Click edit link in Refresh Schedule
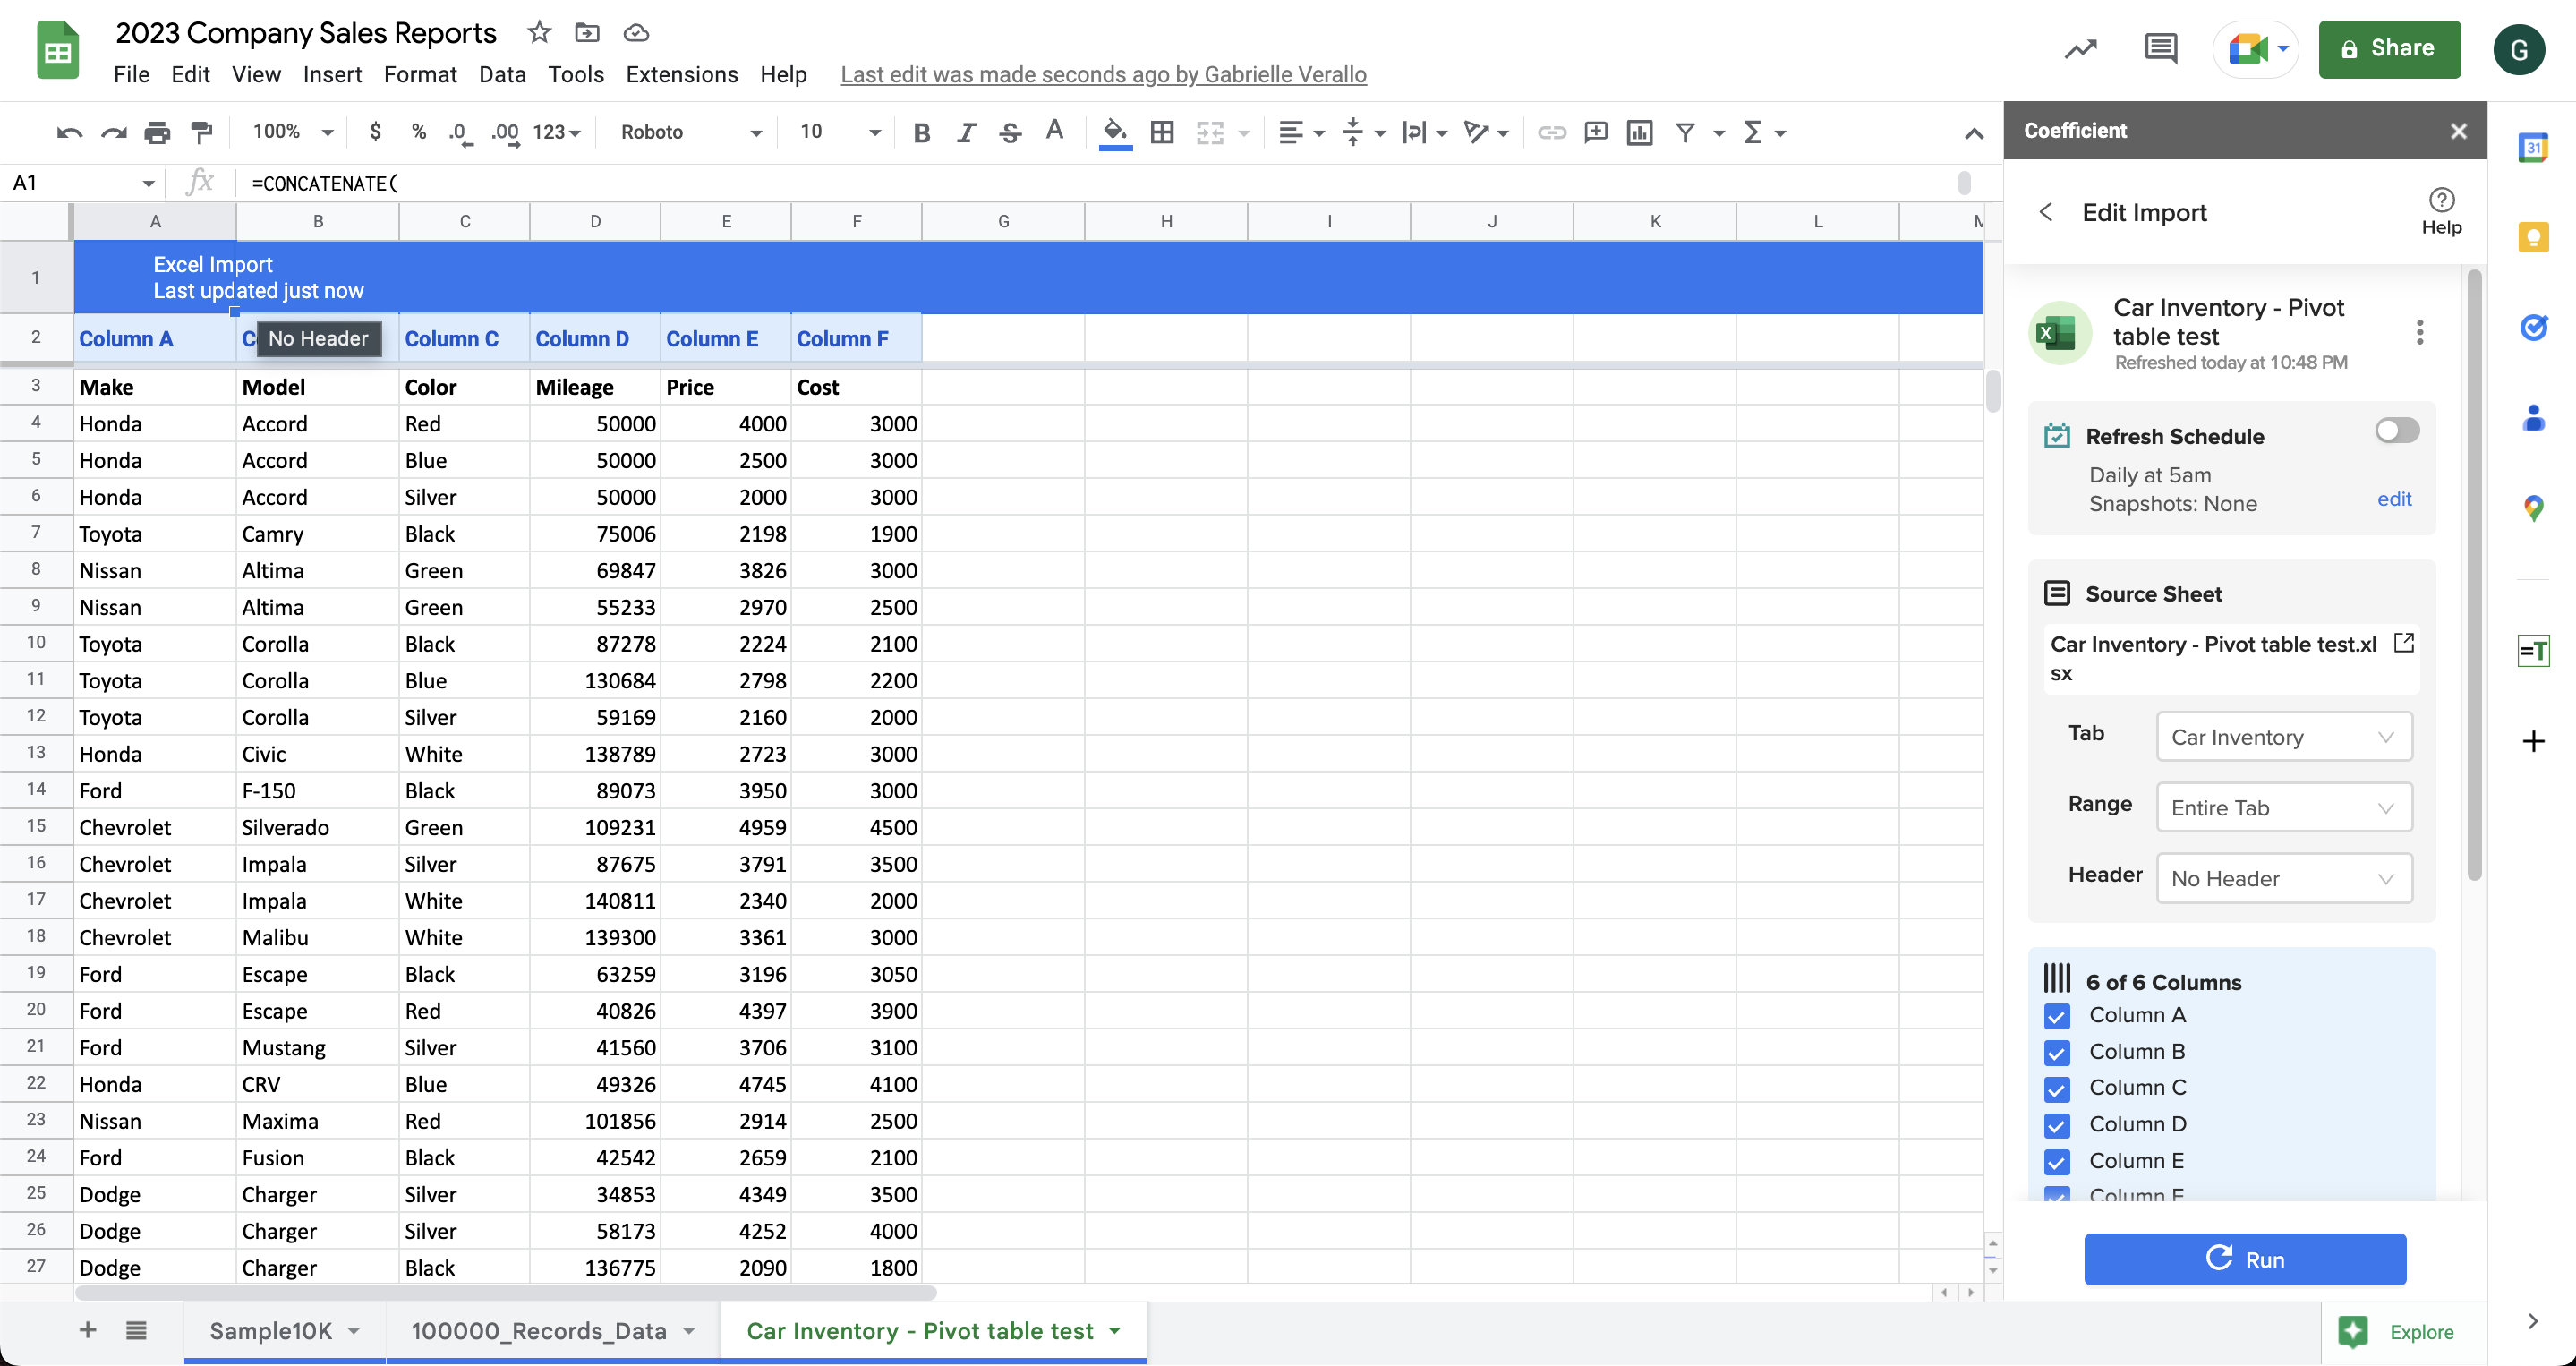 (x=2393, y=499)
